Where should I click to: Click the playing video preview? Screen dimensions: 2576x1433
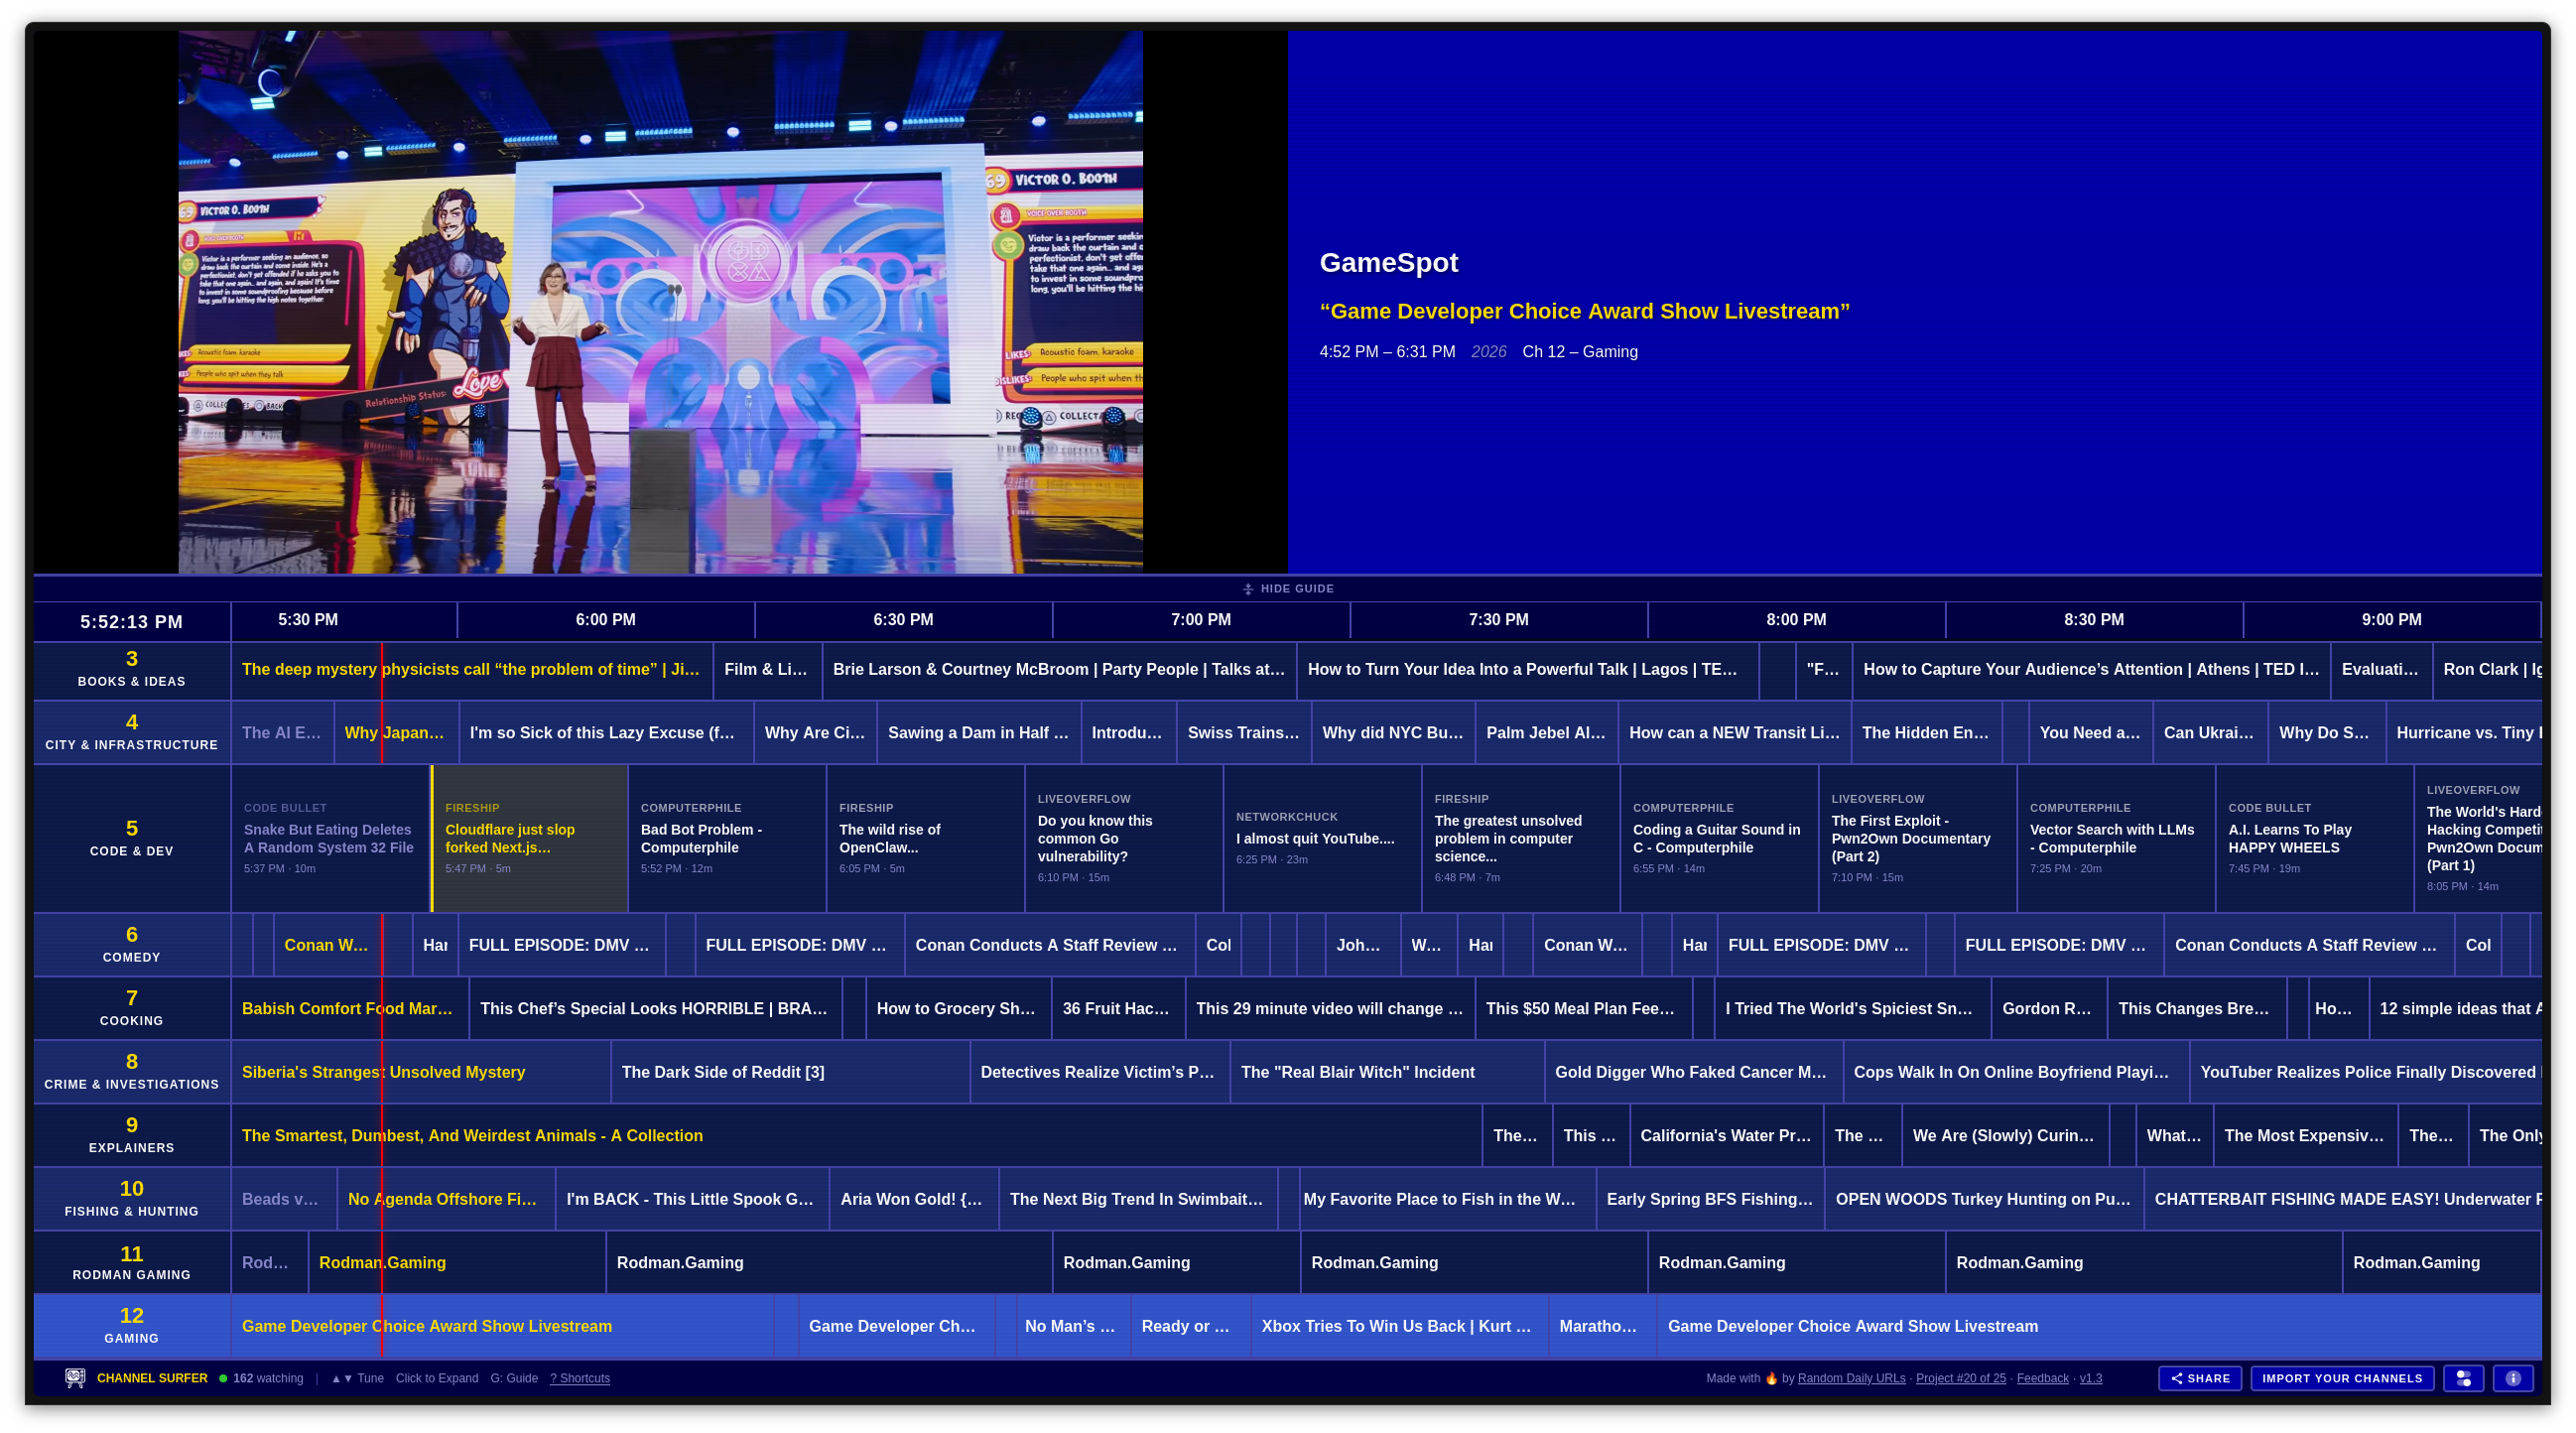[660, 301]
